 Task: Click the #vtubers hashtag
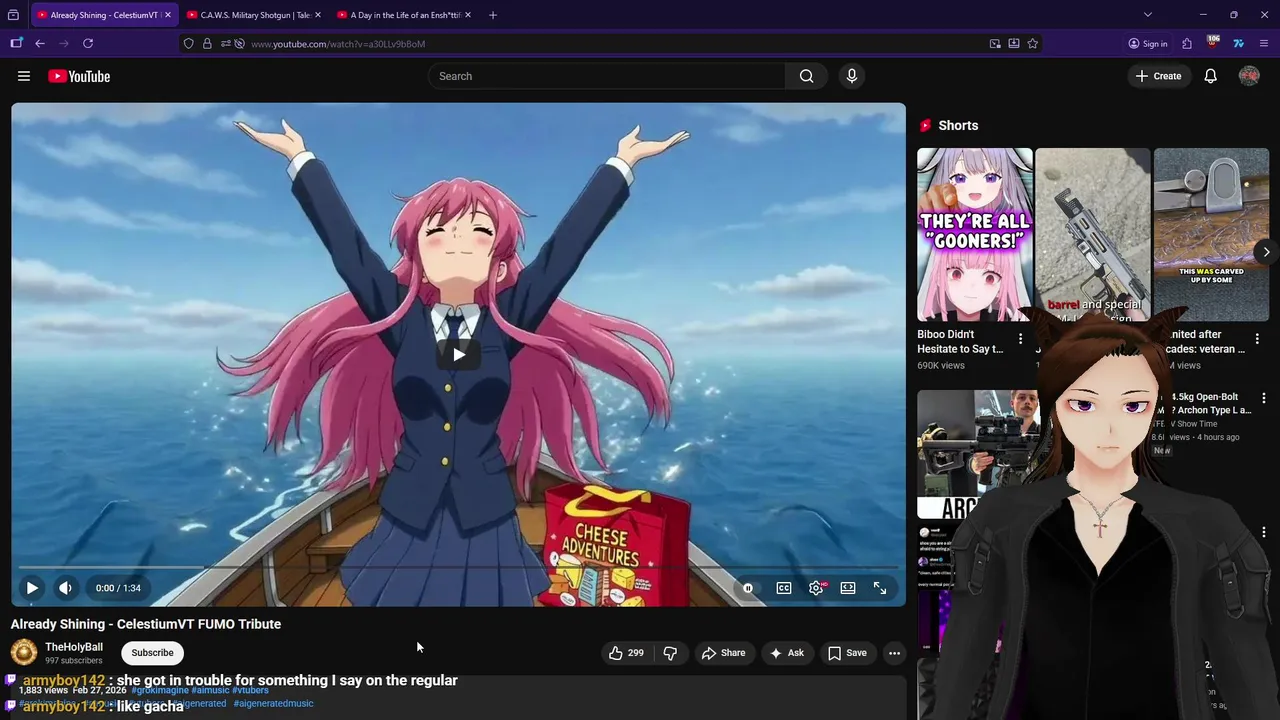(x=250, y=690)
